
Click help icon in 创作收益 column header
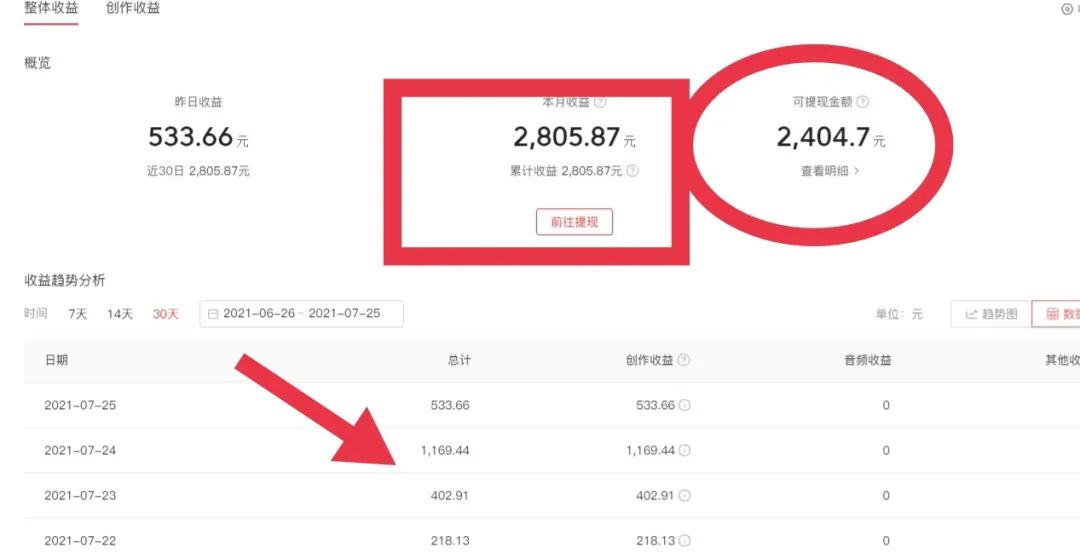(684, 360)
